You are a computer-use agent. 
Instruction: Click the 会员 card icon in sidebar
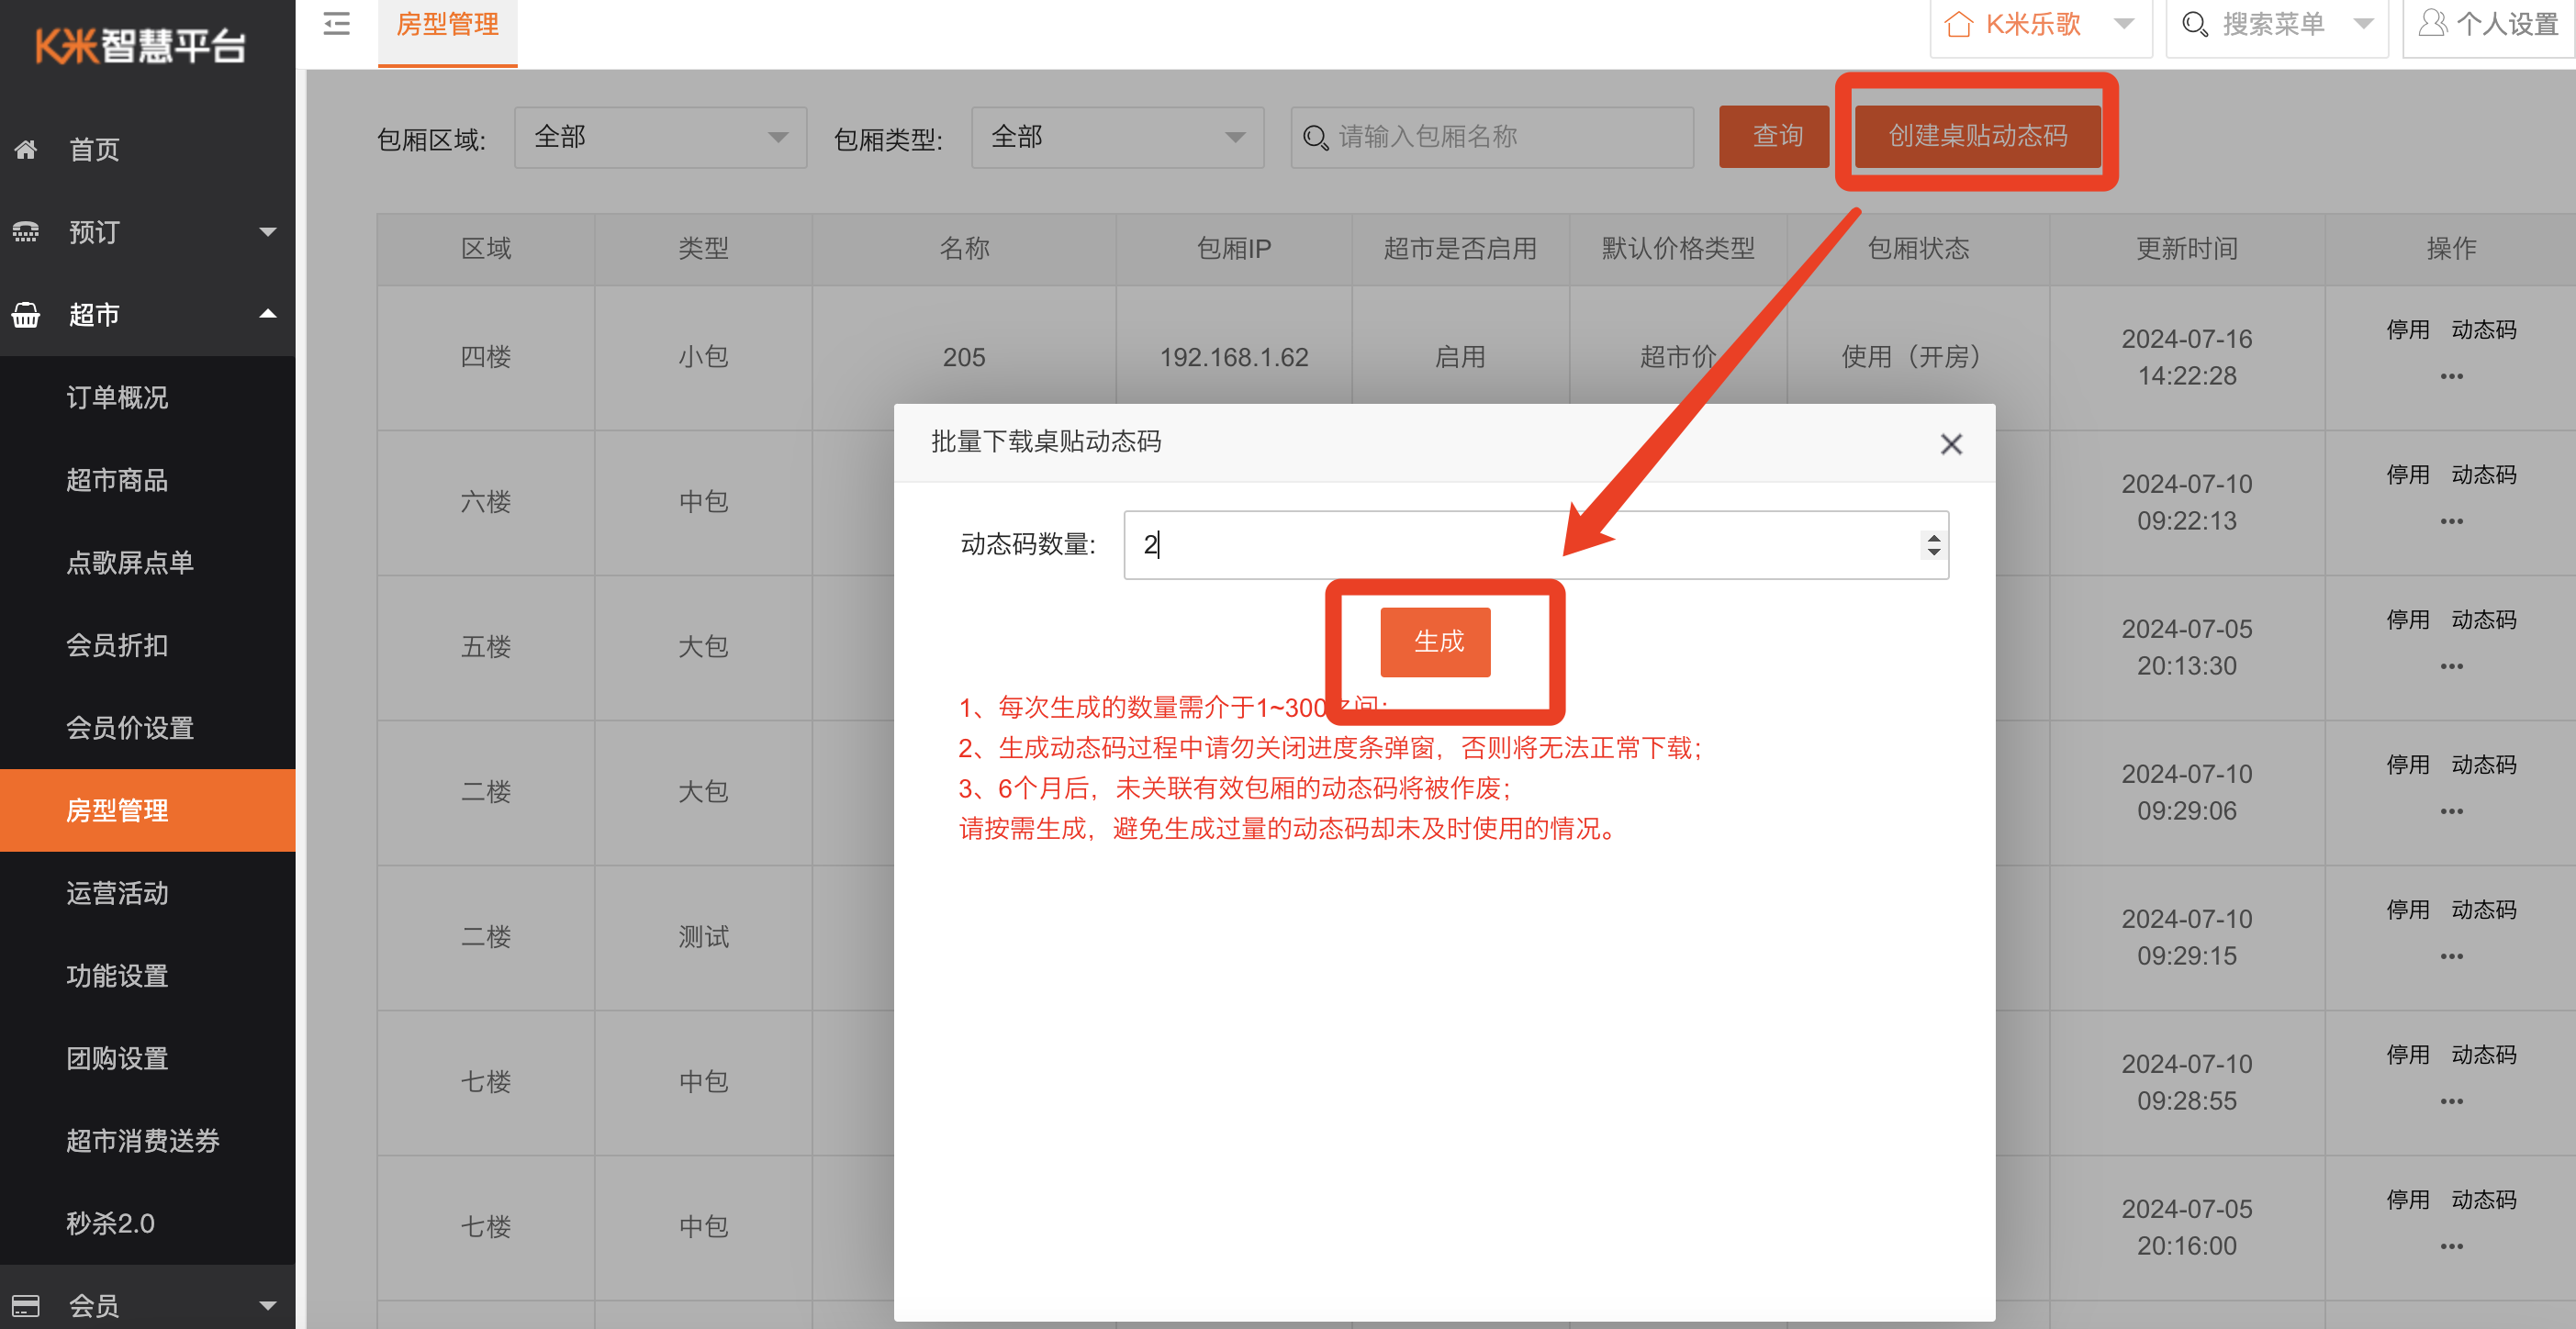pos(26,1305)
